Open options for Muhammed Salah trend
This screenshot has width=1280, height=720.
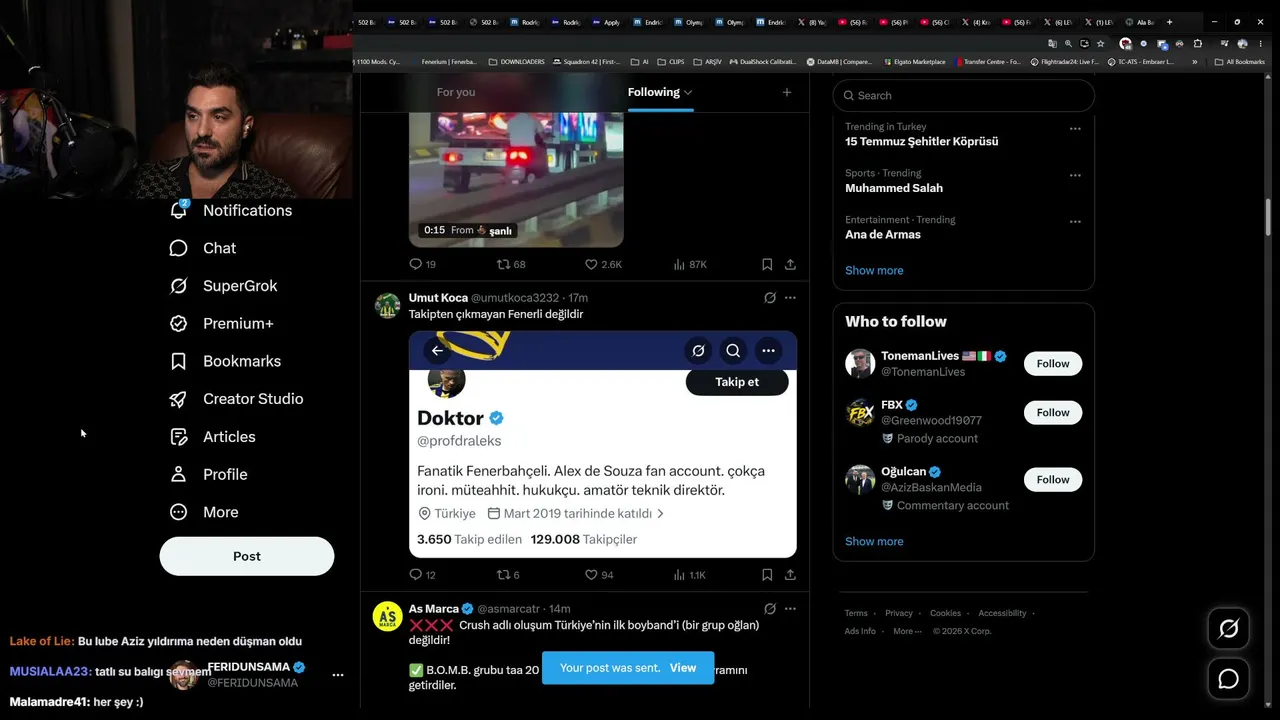[1075, 175]
